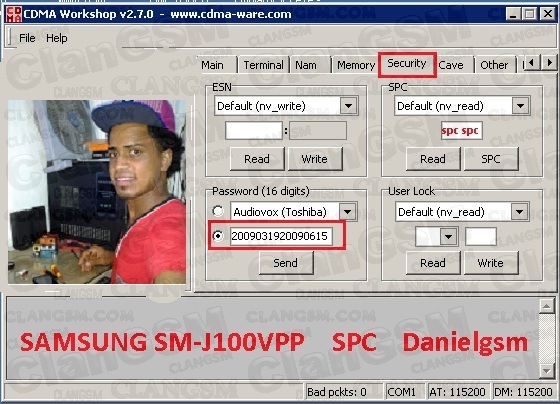
Task: Click the second ESN input field
Action: (318, 131)
